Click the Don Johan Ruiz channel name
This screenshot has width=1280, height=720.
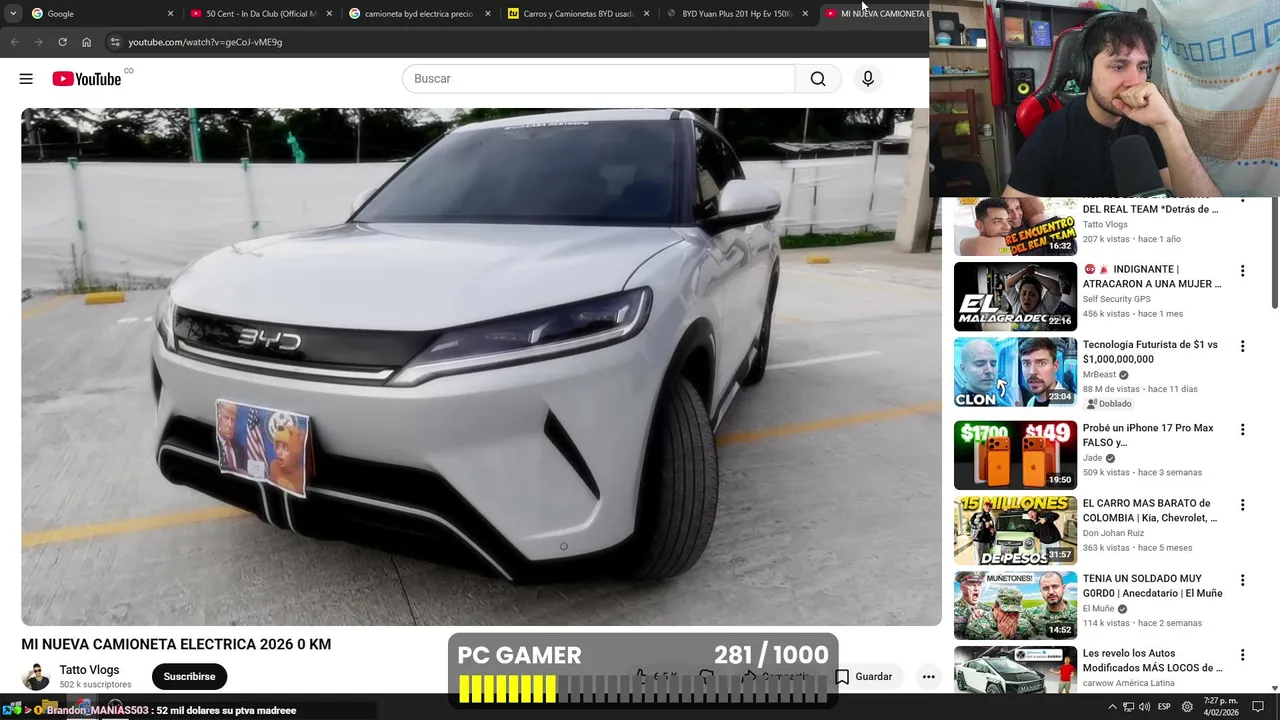(x=1113, y=533)
